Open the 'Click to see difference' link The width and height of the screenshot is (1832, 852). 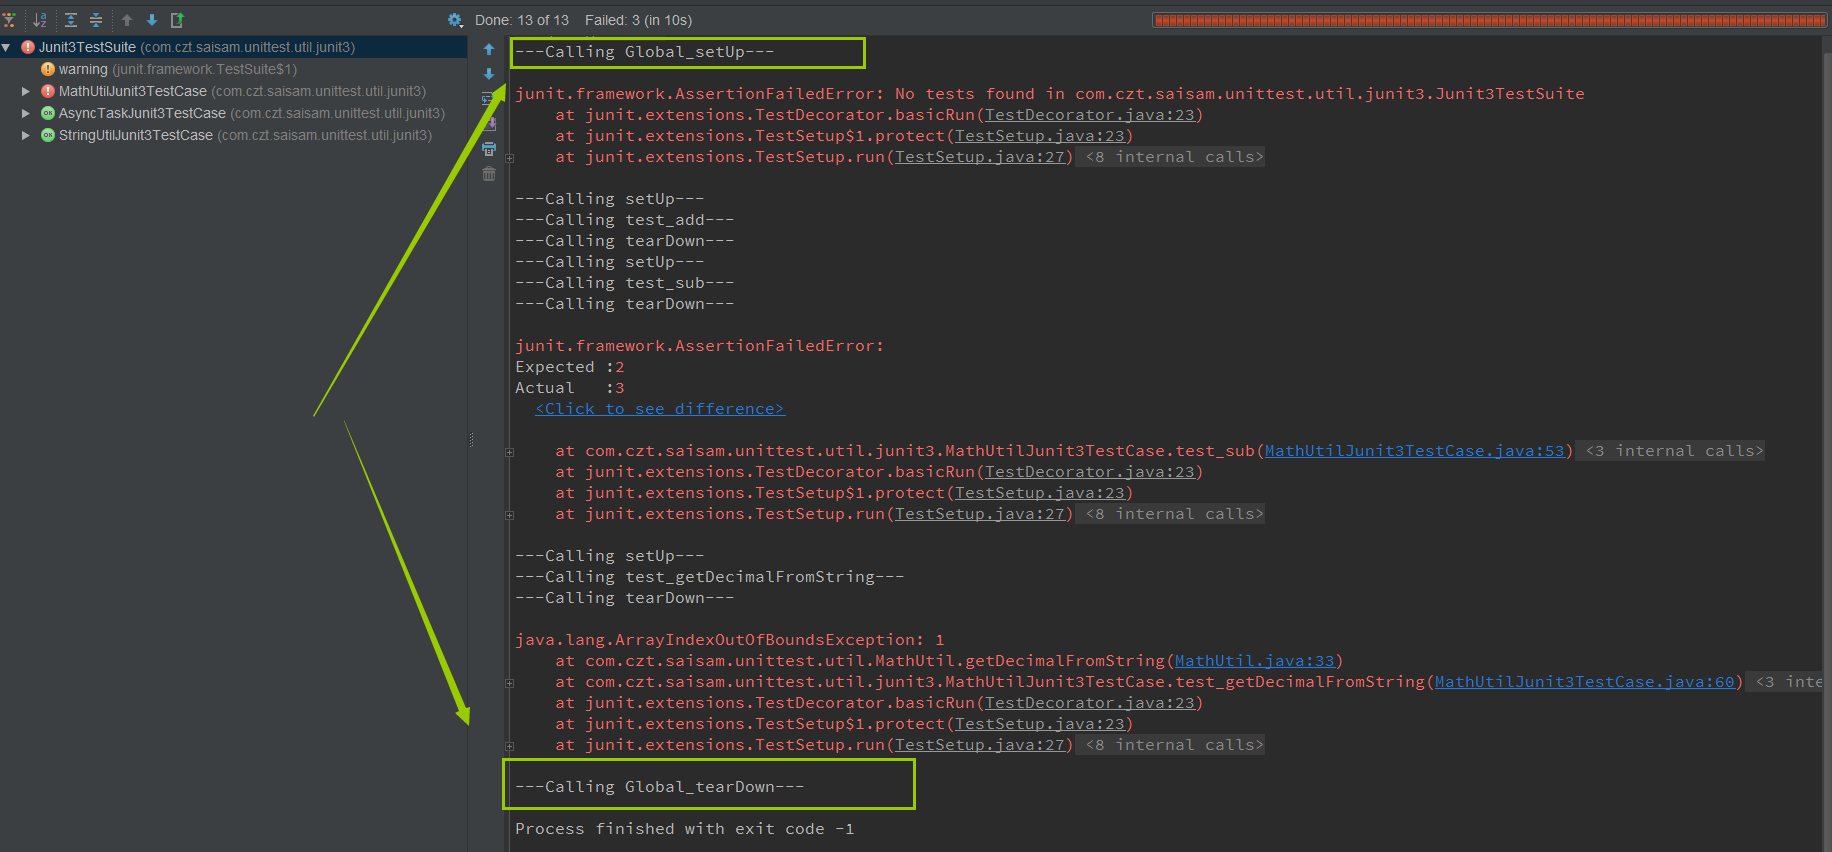[x=660, y=409]
